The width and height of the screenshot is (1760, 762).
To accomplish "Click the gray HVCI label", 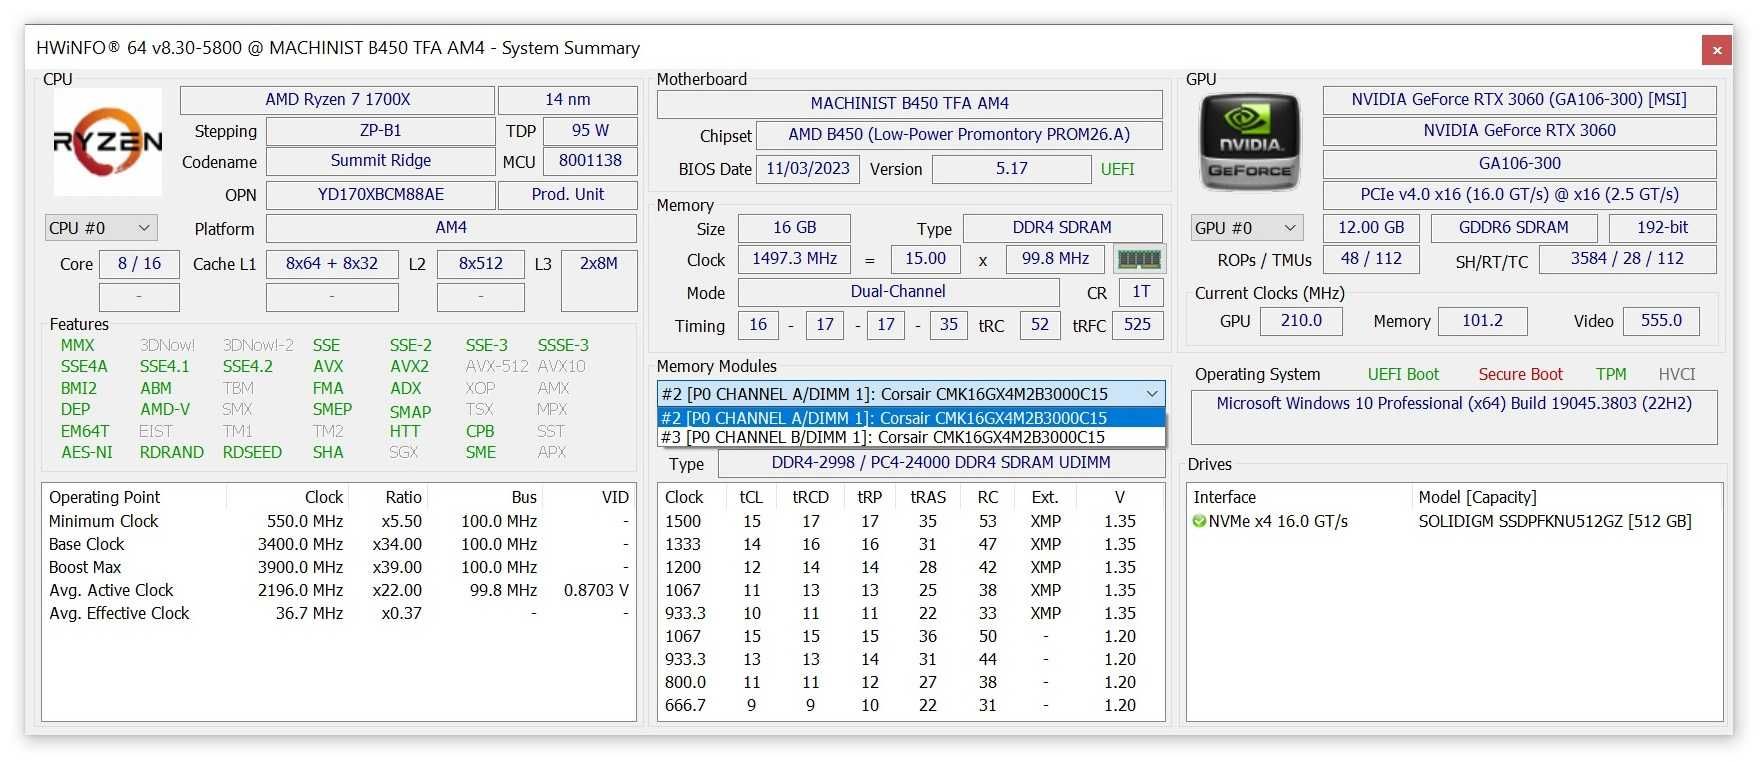I will coord(1677,374).
